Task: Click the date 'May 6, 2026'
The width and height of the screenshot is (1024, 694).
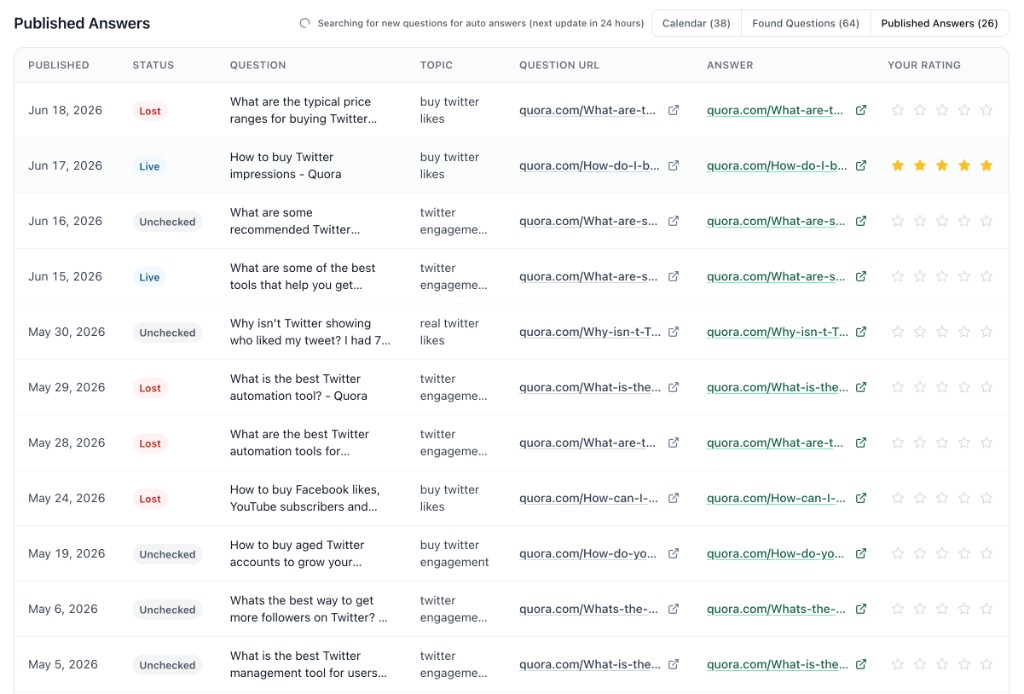Action: [x=63, y=609]
